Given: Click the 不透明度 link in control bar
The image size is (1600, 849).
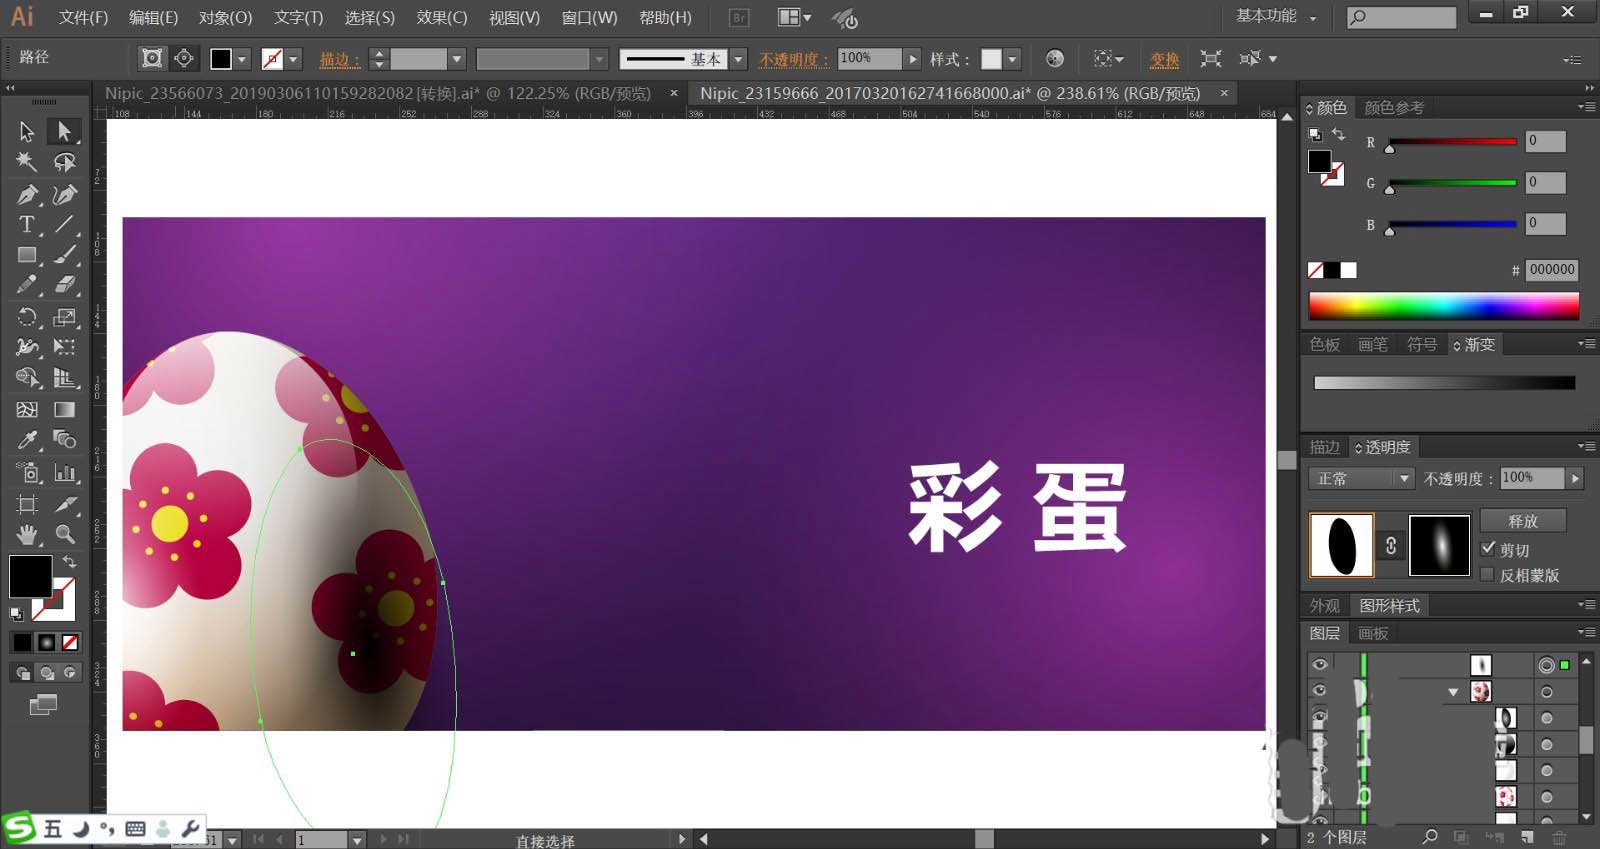Looking at the screenshot, I should (x=794, y=60).
